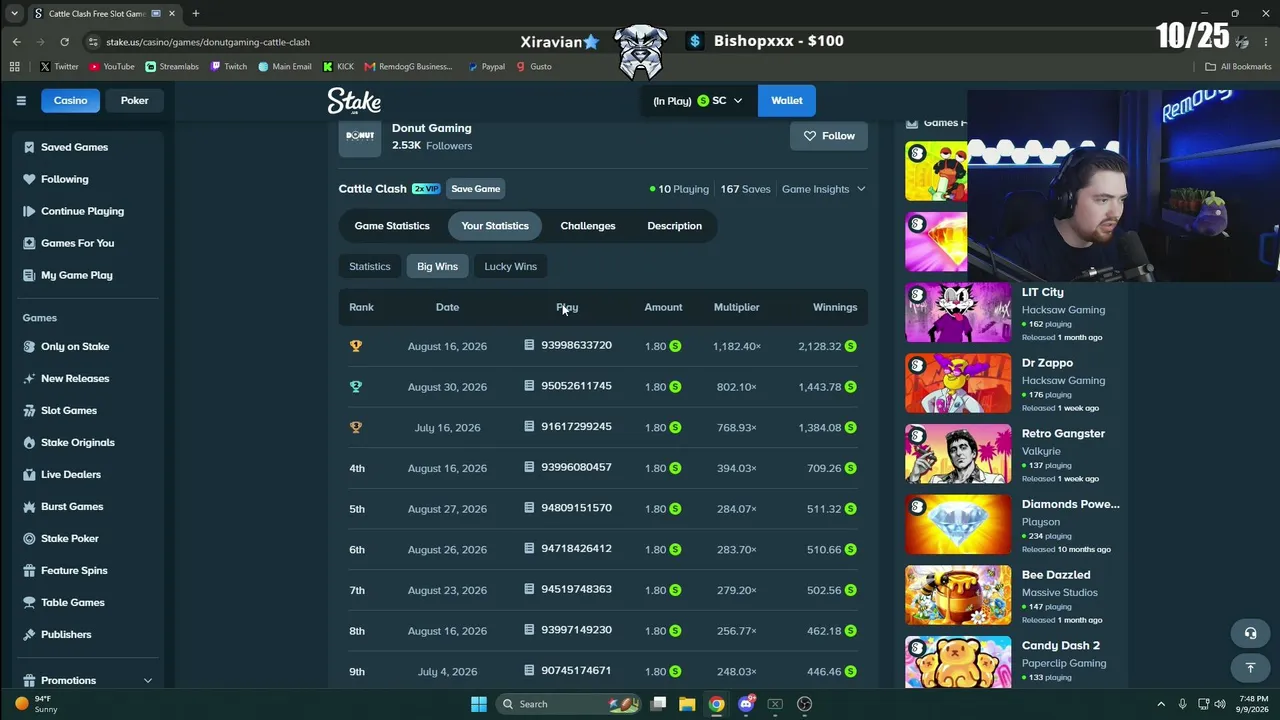This screenshot has width=1280, height=720.
Task: Open Slot Games in the sidebar
Action: 69,410
